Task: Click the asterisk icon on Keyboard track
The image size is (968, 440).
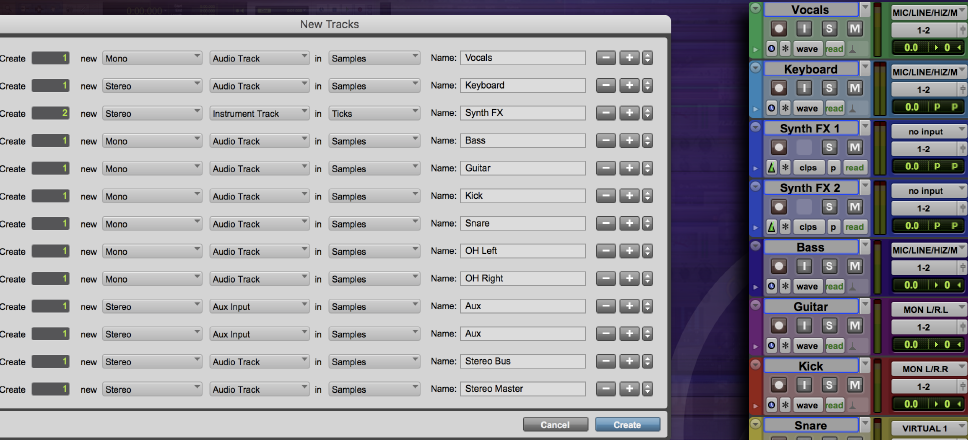Action: pos(785,108)
